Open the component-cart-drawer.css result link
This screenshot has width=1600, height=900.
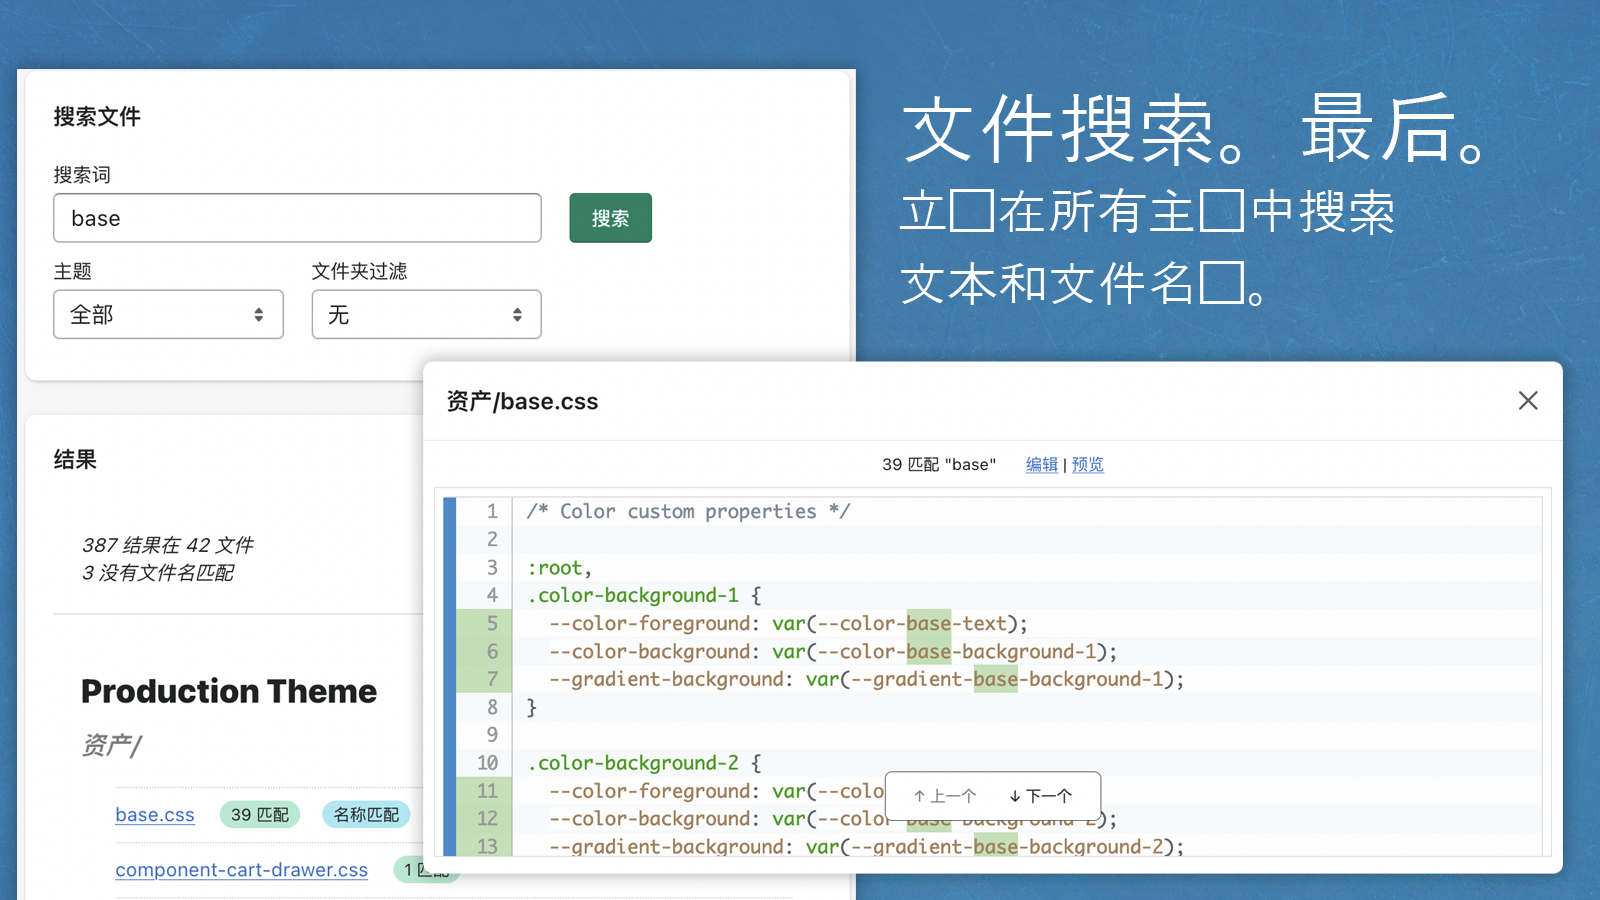click(x=241, y=870)
